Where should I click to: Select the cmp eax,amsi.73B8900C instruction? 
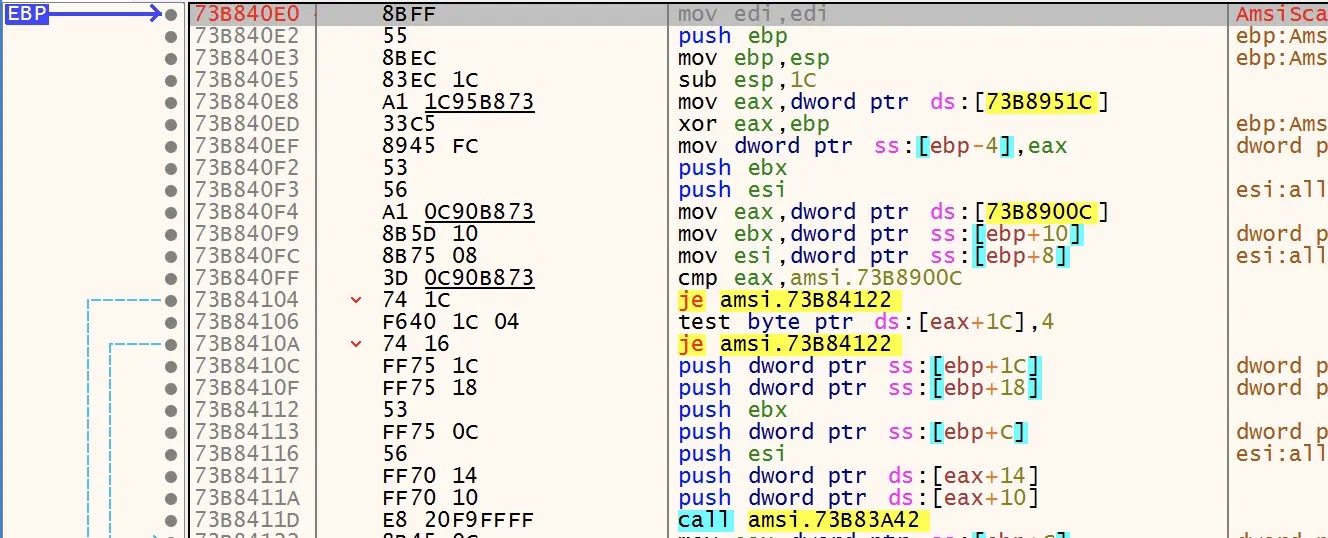[x=820, y=278]
